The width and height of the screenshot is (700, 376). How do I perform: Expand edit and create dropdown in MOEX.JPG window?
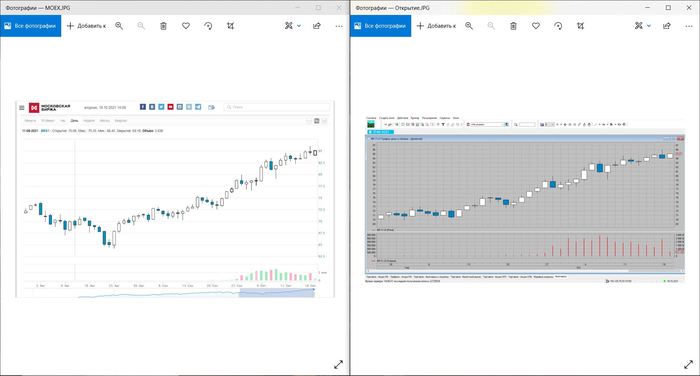tap(293, 26)
